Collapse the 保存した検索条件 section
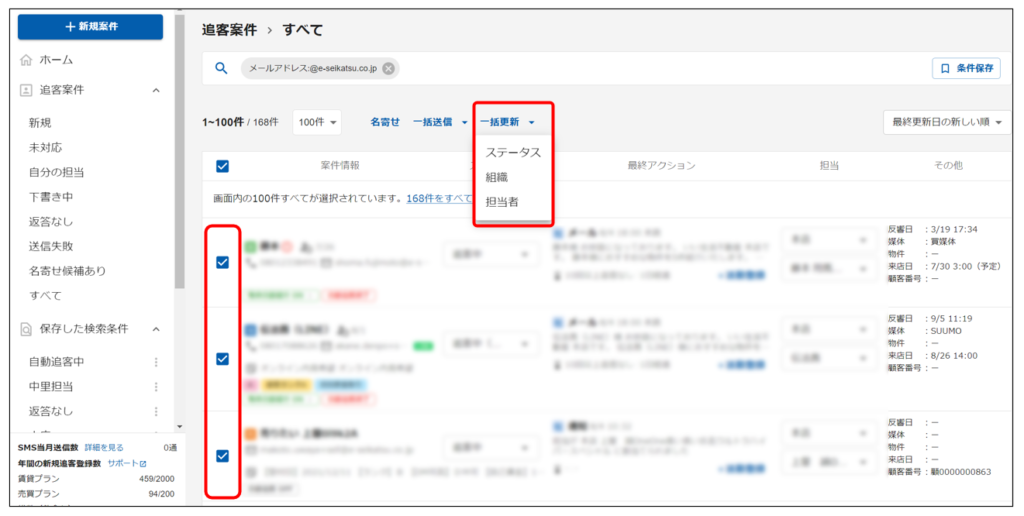Viewport: 1024px width, 516px height. pos(156,329)
